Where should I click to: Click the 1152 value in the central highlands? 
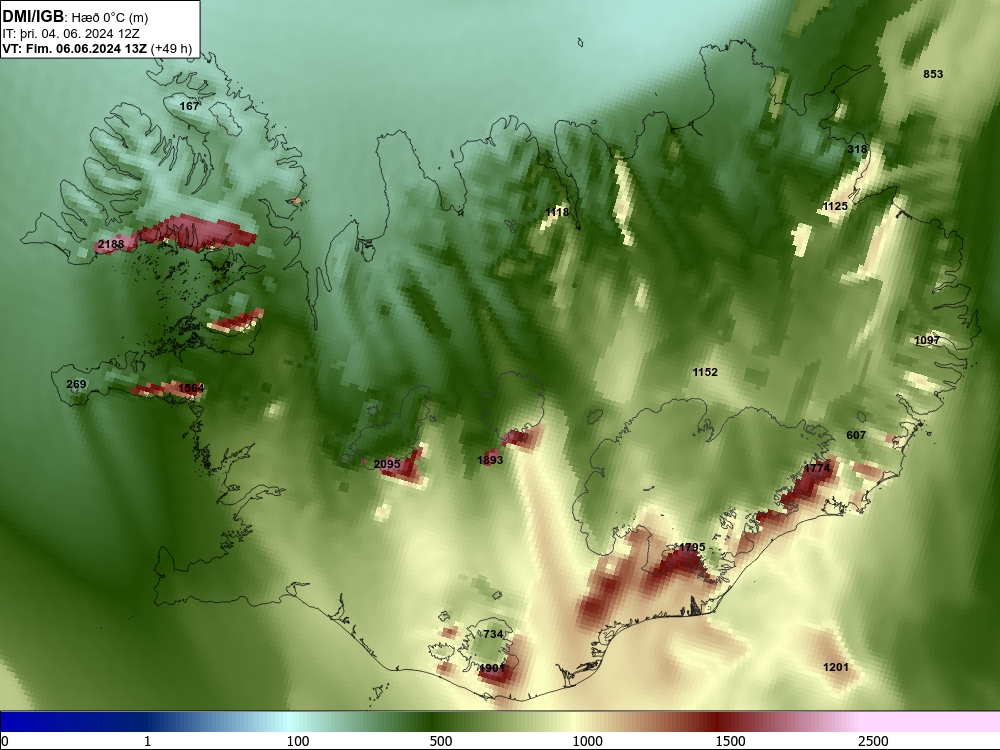(x=705, y=372)
